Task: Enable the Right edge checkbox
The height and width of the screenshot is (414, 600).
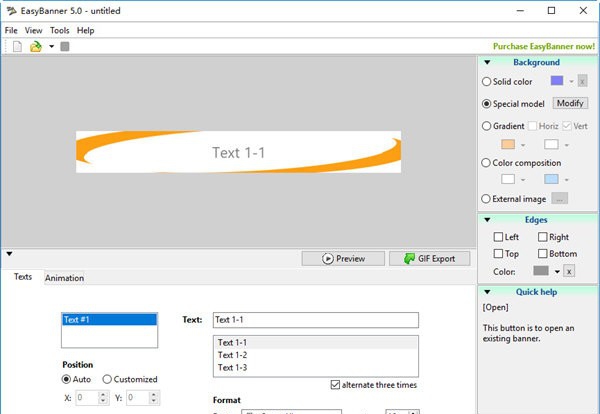Action: coord(543,237)
